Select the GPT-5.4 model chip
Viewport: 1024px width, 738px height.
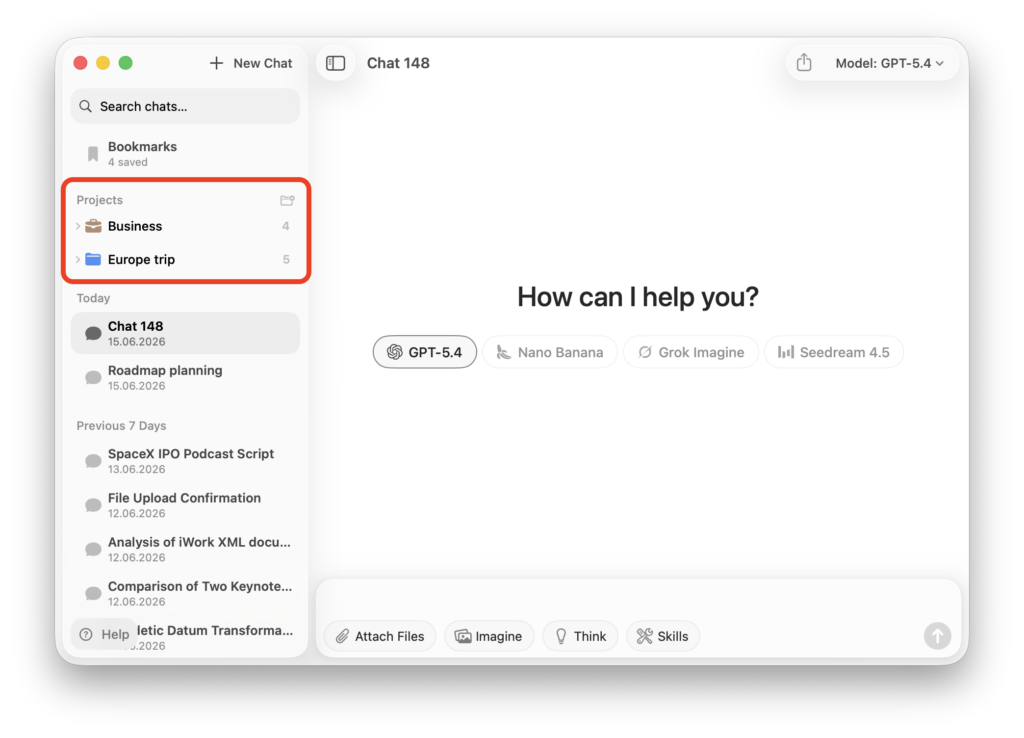[x=424, y=352]
